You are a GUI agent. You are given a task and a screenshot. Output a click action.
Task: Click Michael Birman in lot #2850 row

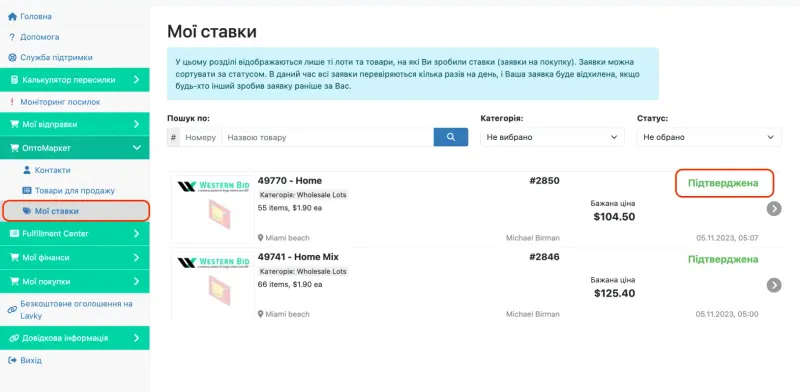tap(533, 238)
